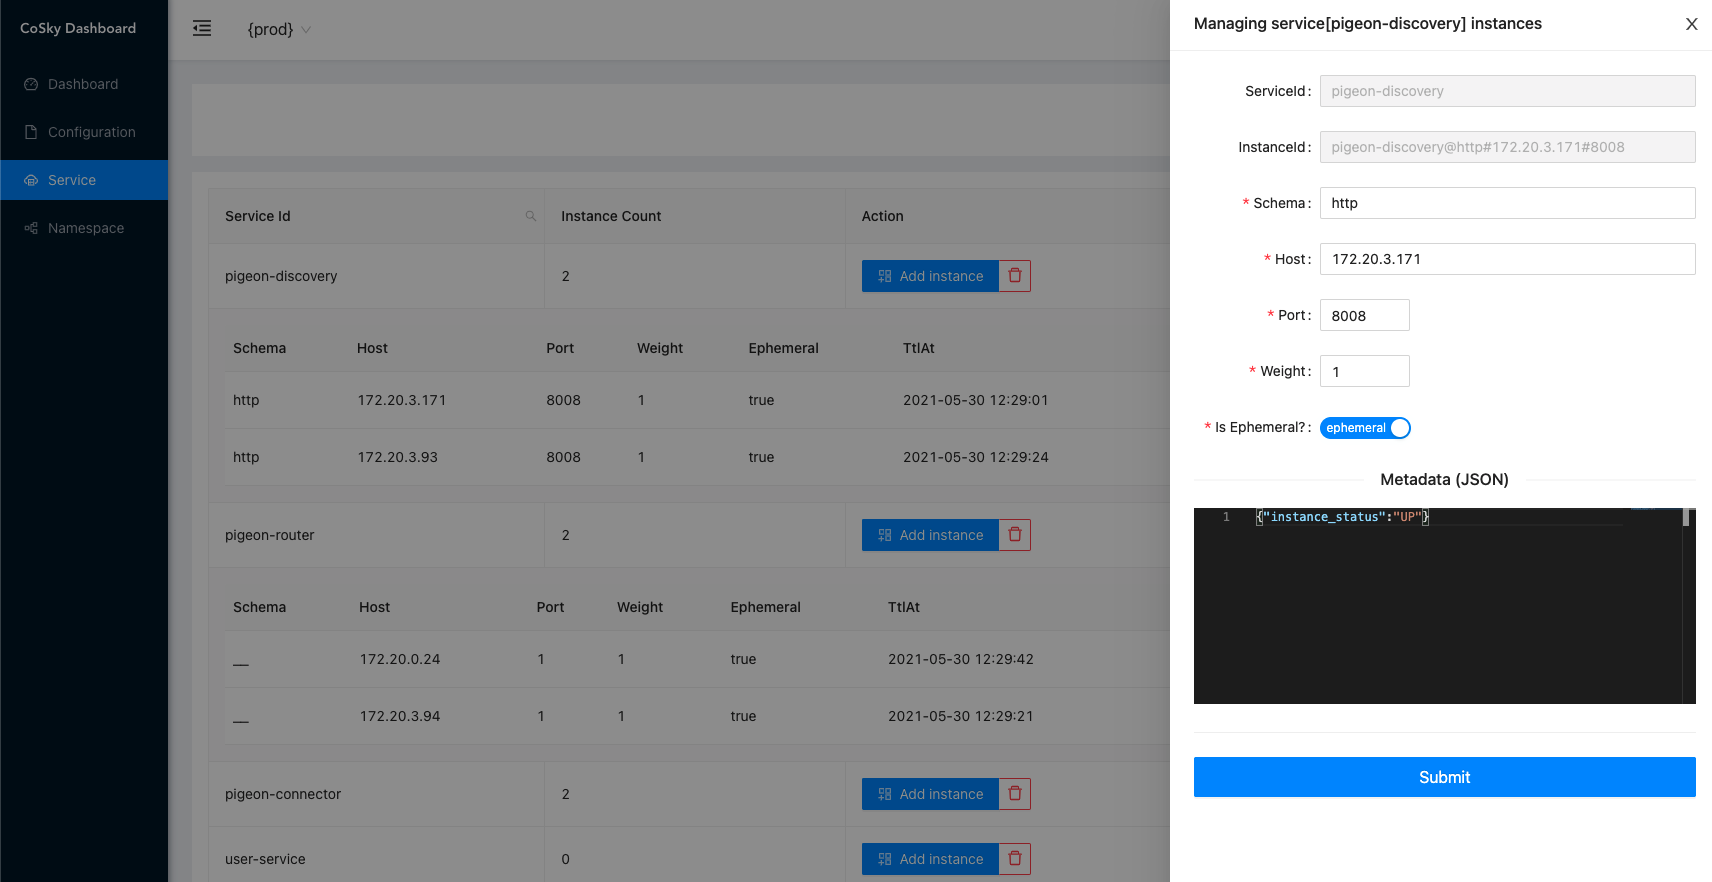Click the CoSky Dashboard logo title
Image resolution: width=1712 pixels, height=882 pixels.
click(x=78, y=28)
